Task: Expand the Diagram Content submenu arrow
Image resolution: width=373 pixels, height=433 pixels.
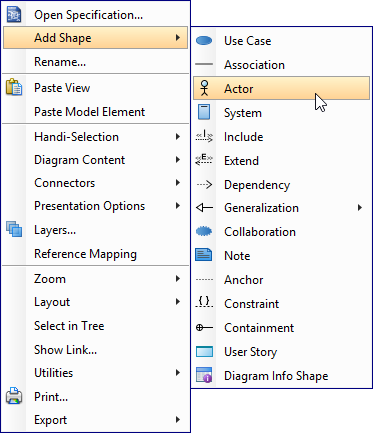Action: (x=178, y=160)
